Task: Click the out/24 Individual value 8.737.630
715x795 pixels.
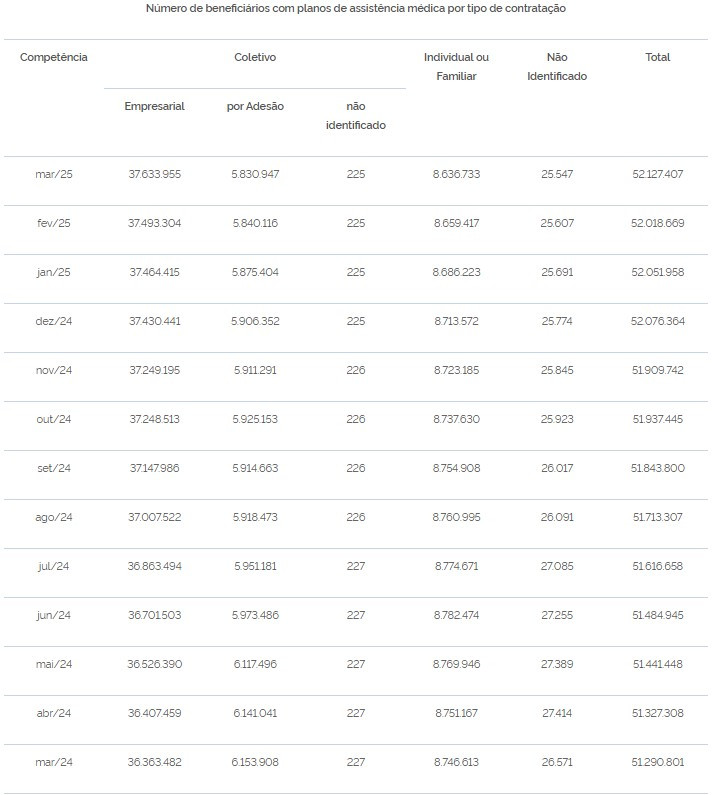Action: [456, 419]
